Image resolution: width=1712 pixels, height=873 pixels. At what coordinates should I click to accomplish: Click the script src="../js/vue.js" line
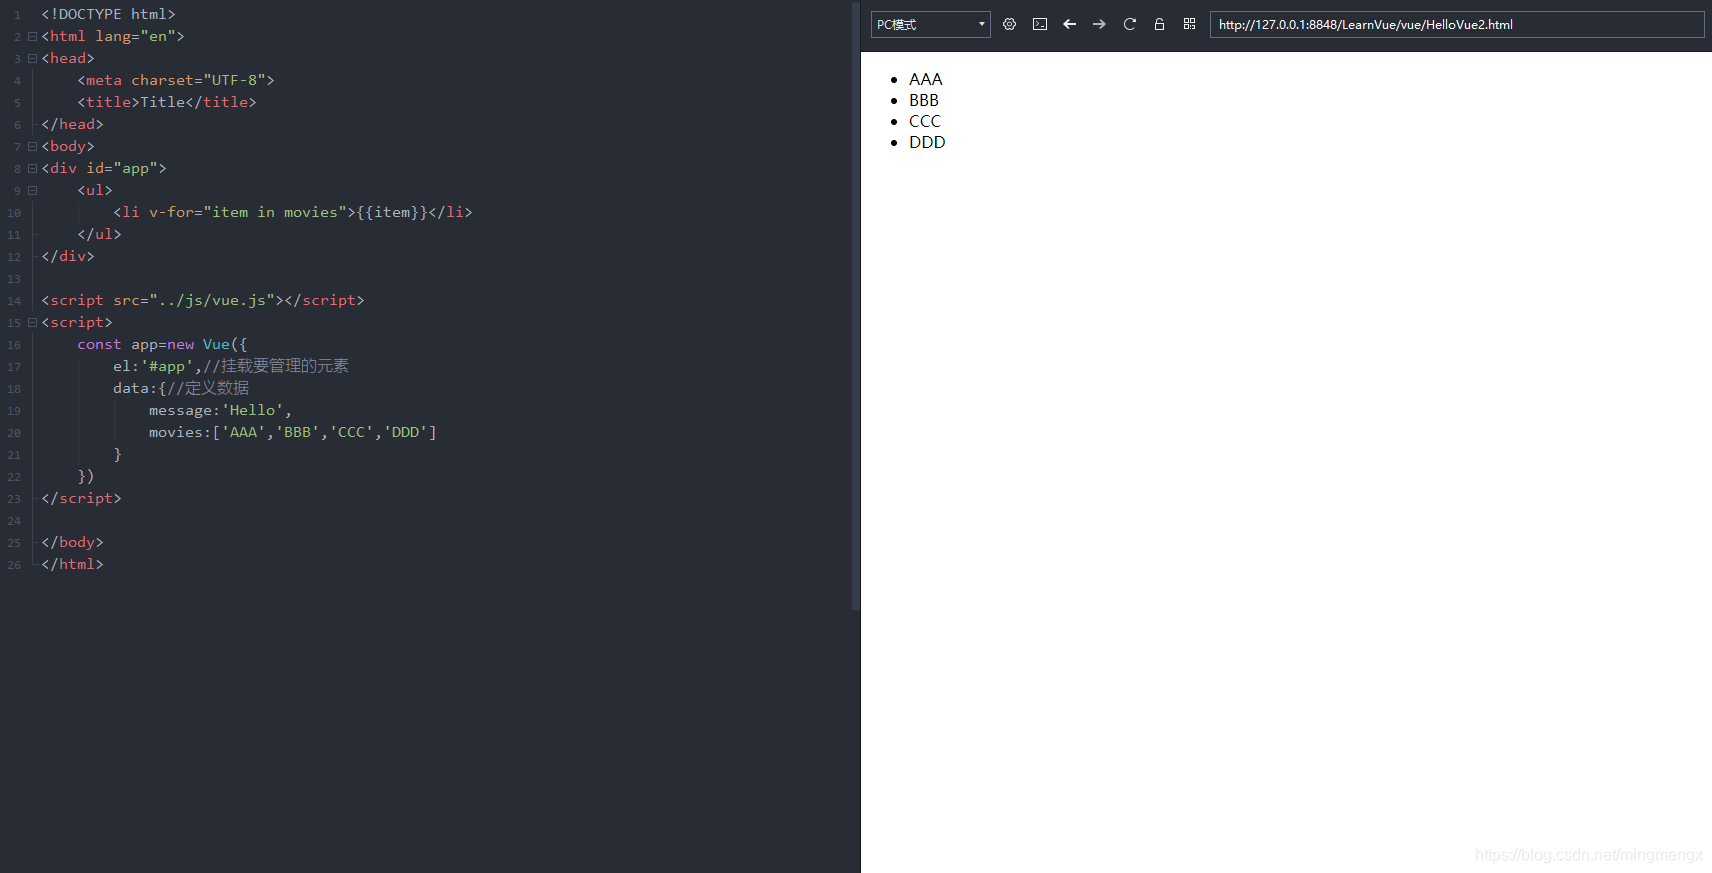coord(203,300)
